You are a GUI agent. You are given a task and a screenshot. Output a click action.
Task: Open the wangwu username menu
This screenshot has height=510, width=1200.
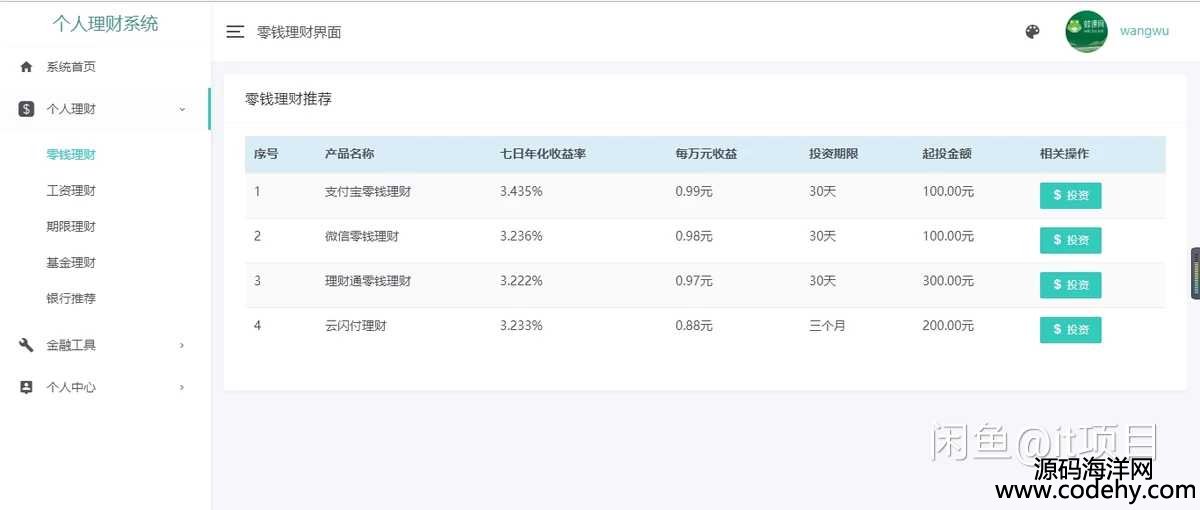(x=1144, y=31)
